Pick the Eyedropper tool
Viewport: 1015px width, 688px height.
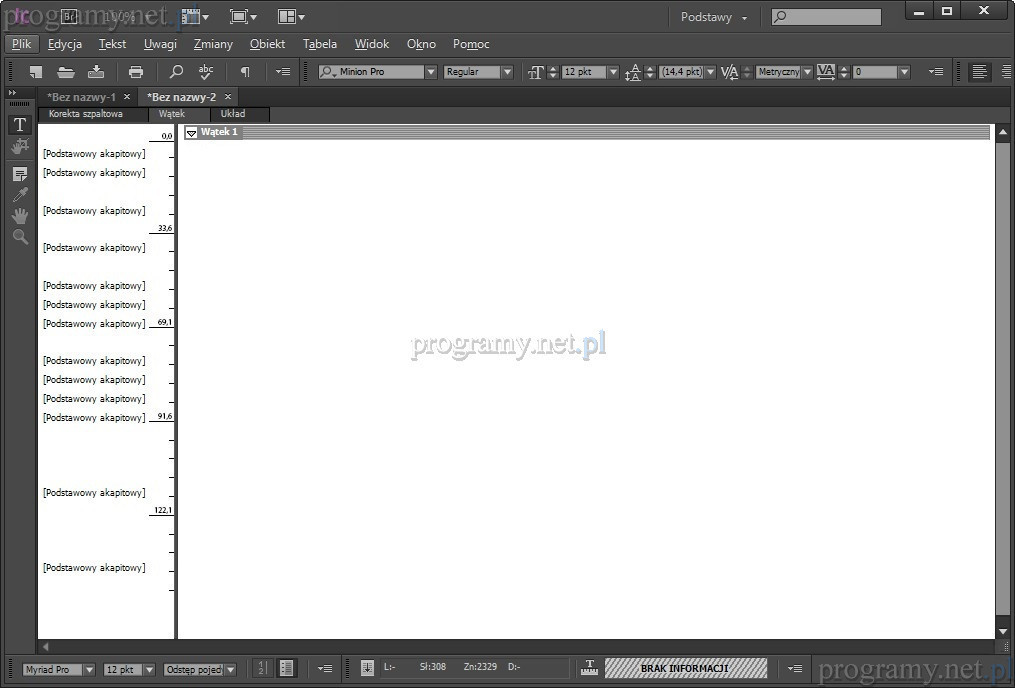point(19,195)
